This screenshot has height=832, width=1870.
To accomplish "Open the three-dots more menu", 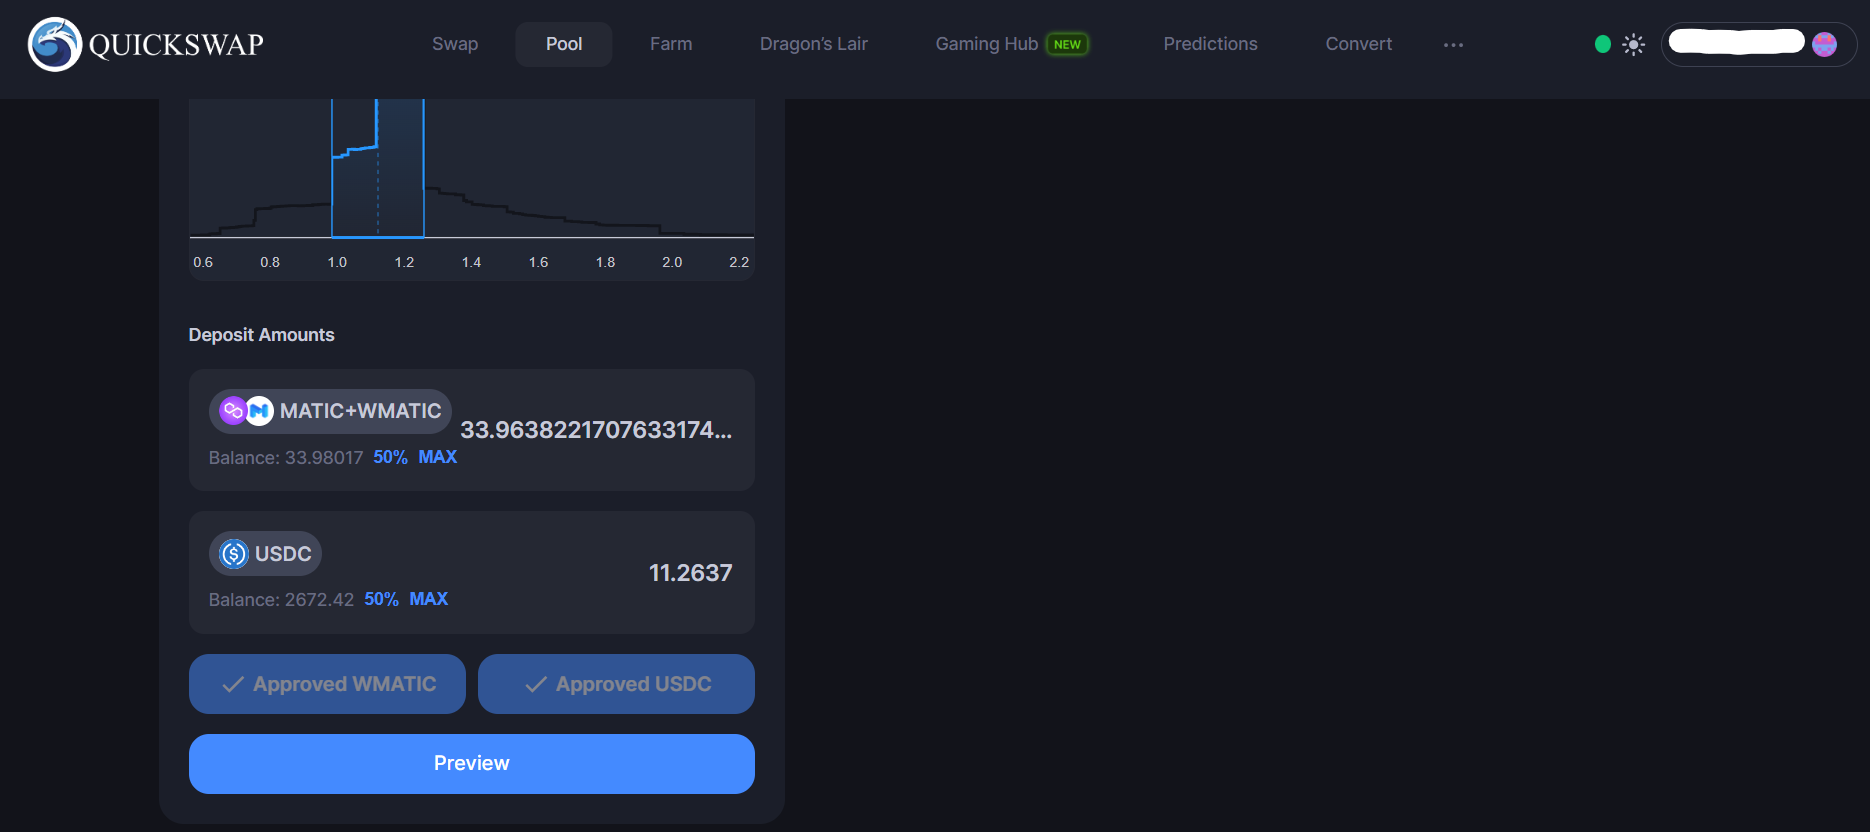I will [1453, 45].
